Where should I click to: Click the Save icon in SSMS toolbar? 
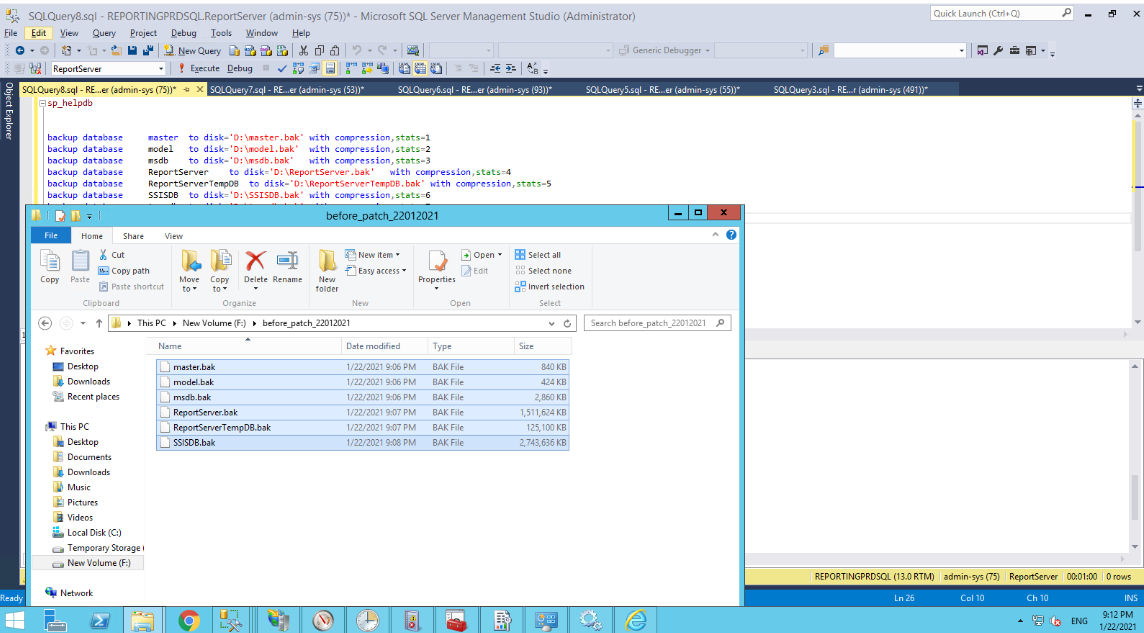point(133,51)
